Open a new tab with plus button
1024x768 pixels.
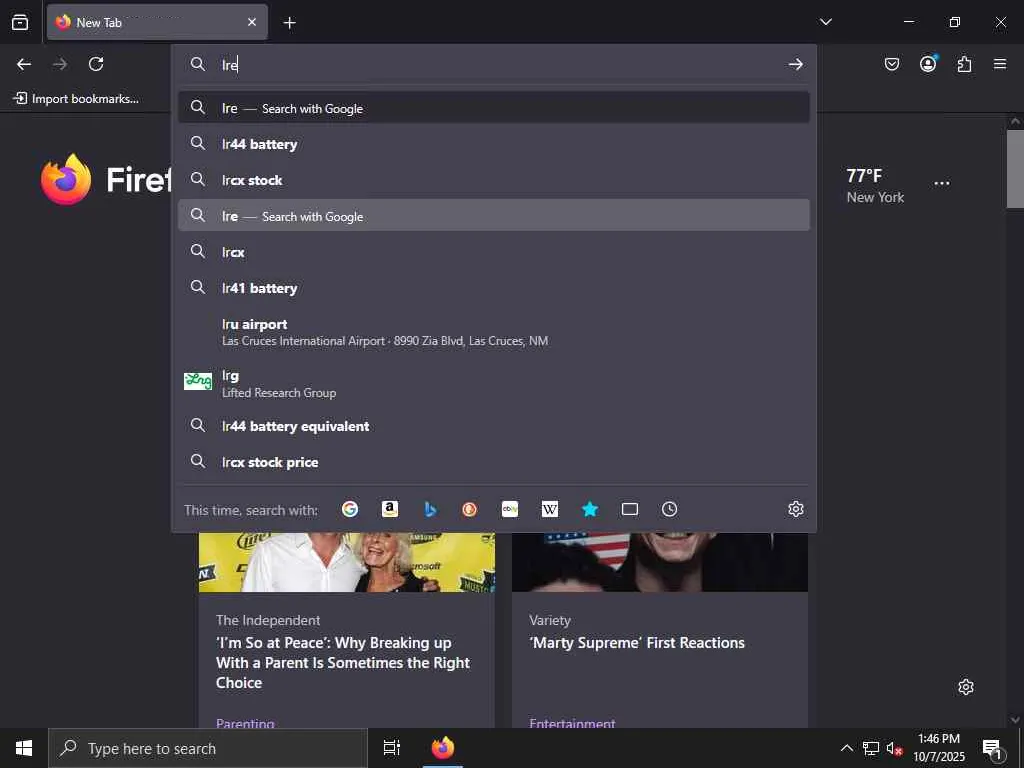point(289,23)
